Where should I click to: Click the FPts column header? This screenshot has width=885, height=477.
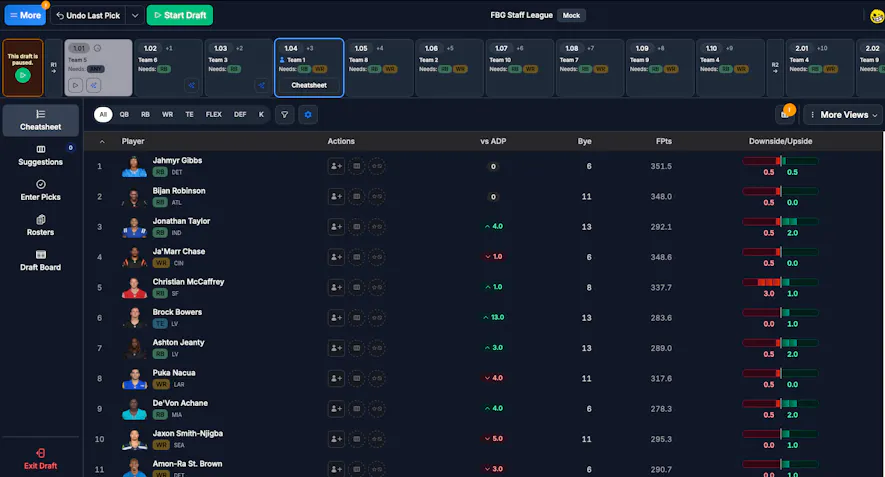[664, 141]
